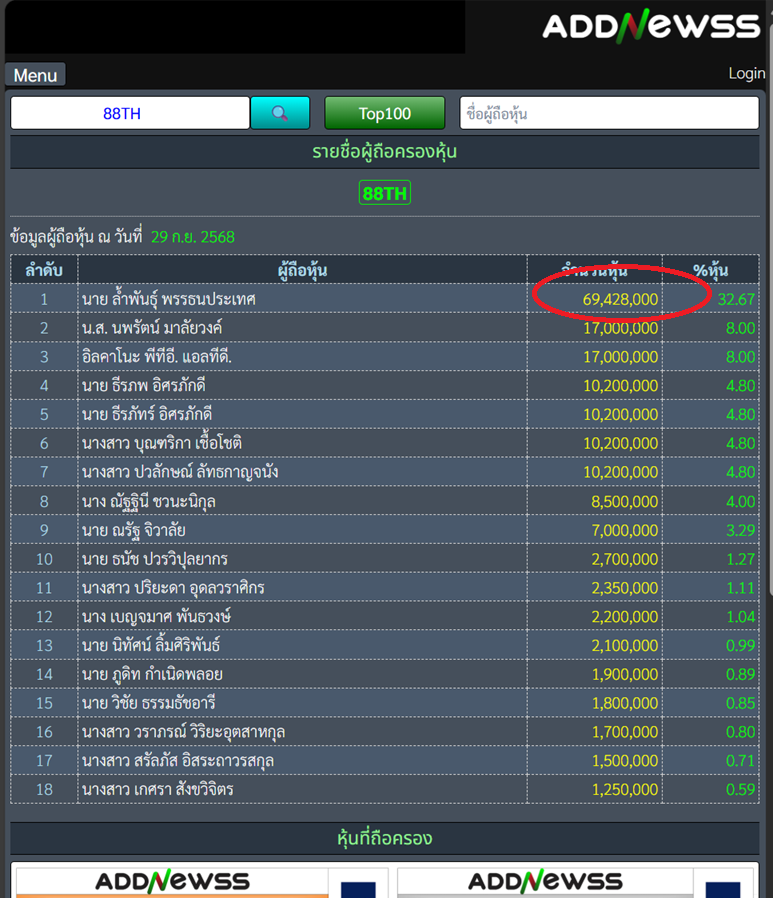Screen dimensions: 773x898
Task: Click the หุ้นที่ถือครอง section header
Action: click(385, 838)
